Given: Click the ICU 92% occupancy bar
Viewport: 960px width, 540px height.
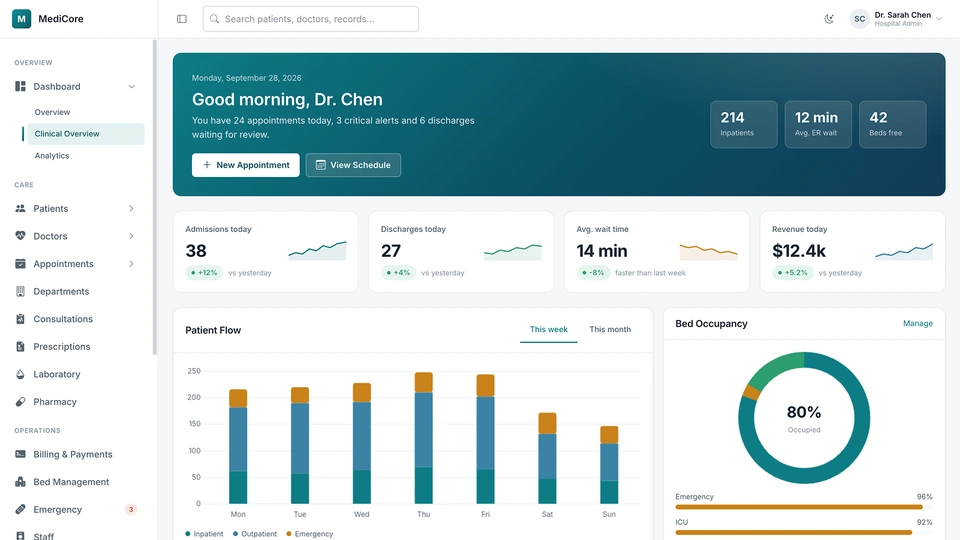Looking at the screenshot, I should [804, 533].
